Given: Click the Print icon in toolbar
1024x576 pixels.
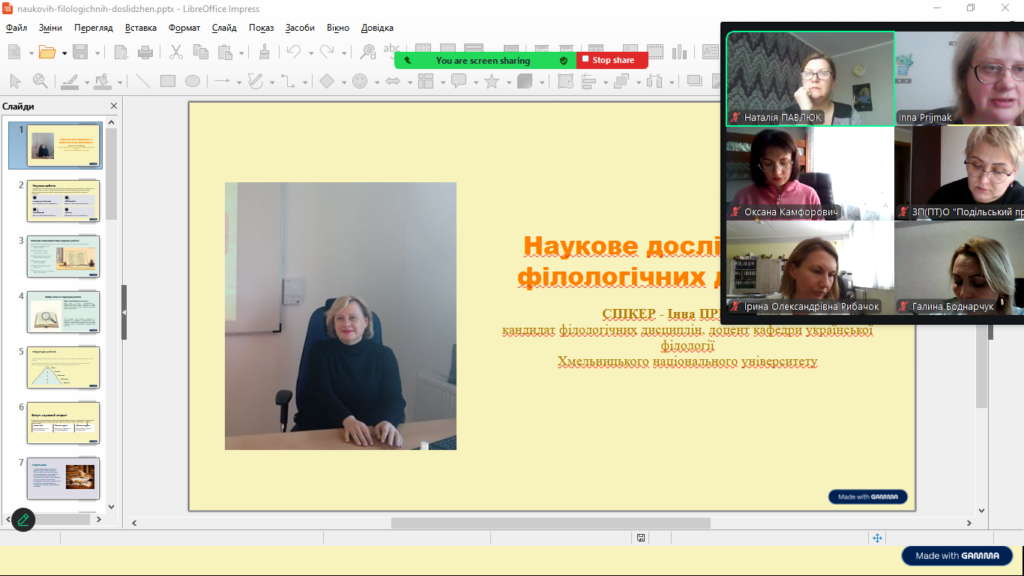Looking at the screenshot, I should pyautogui.click(x=145, y=52).
